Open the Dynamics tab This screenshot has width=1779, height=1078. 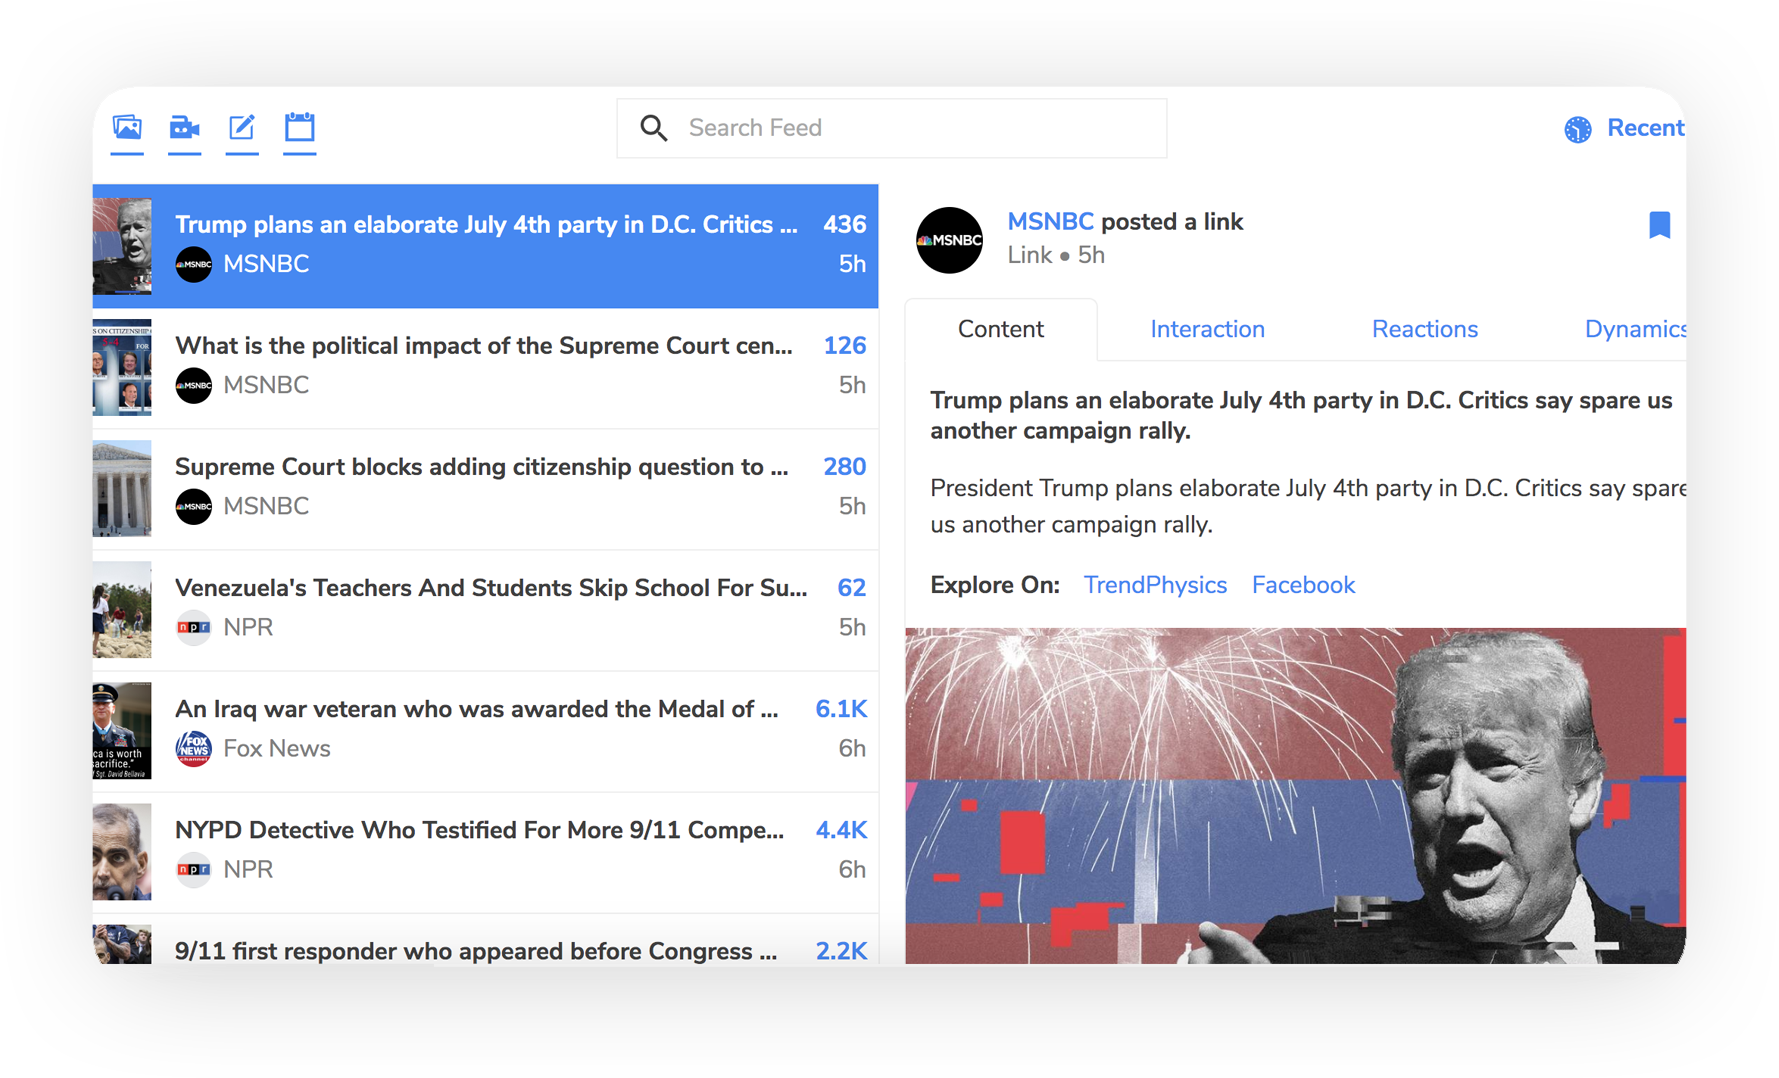pyautogui.click(x=1635, y=329)
